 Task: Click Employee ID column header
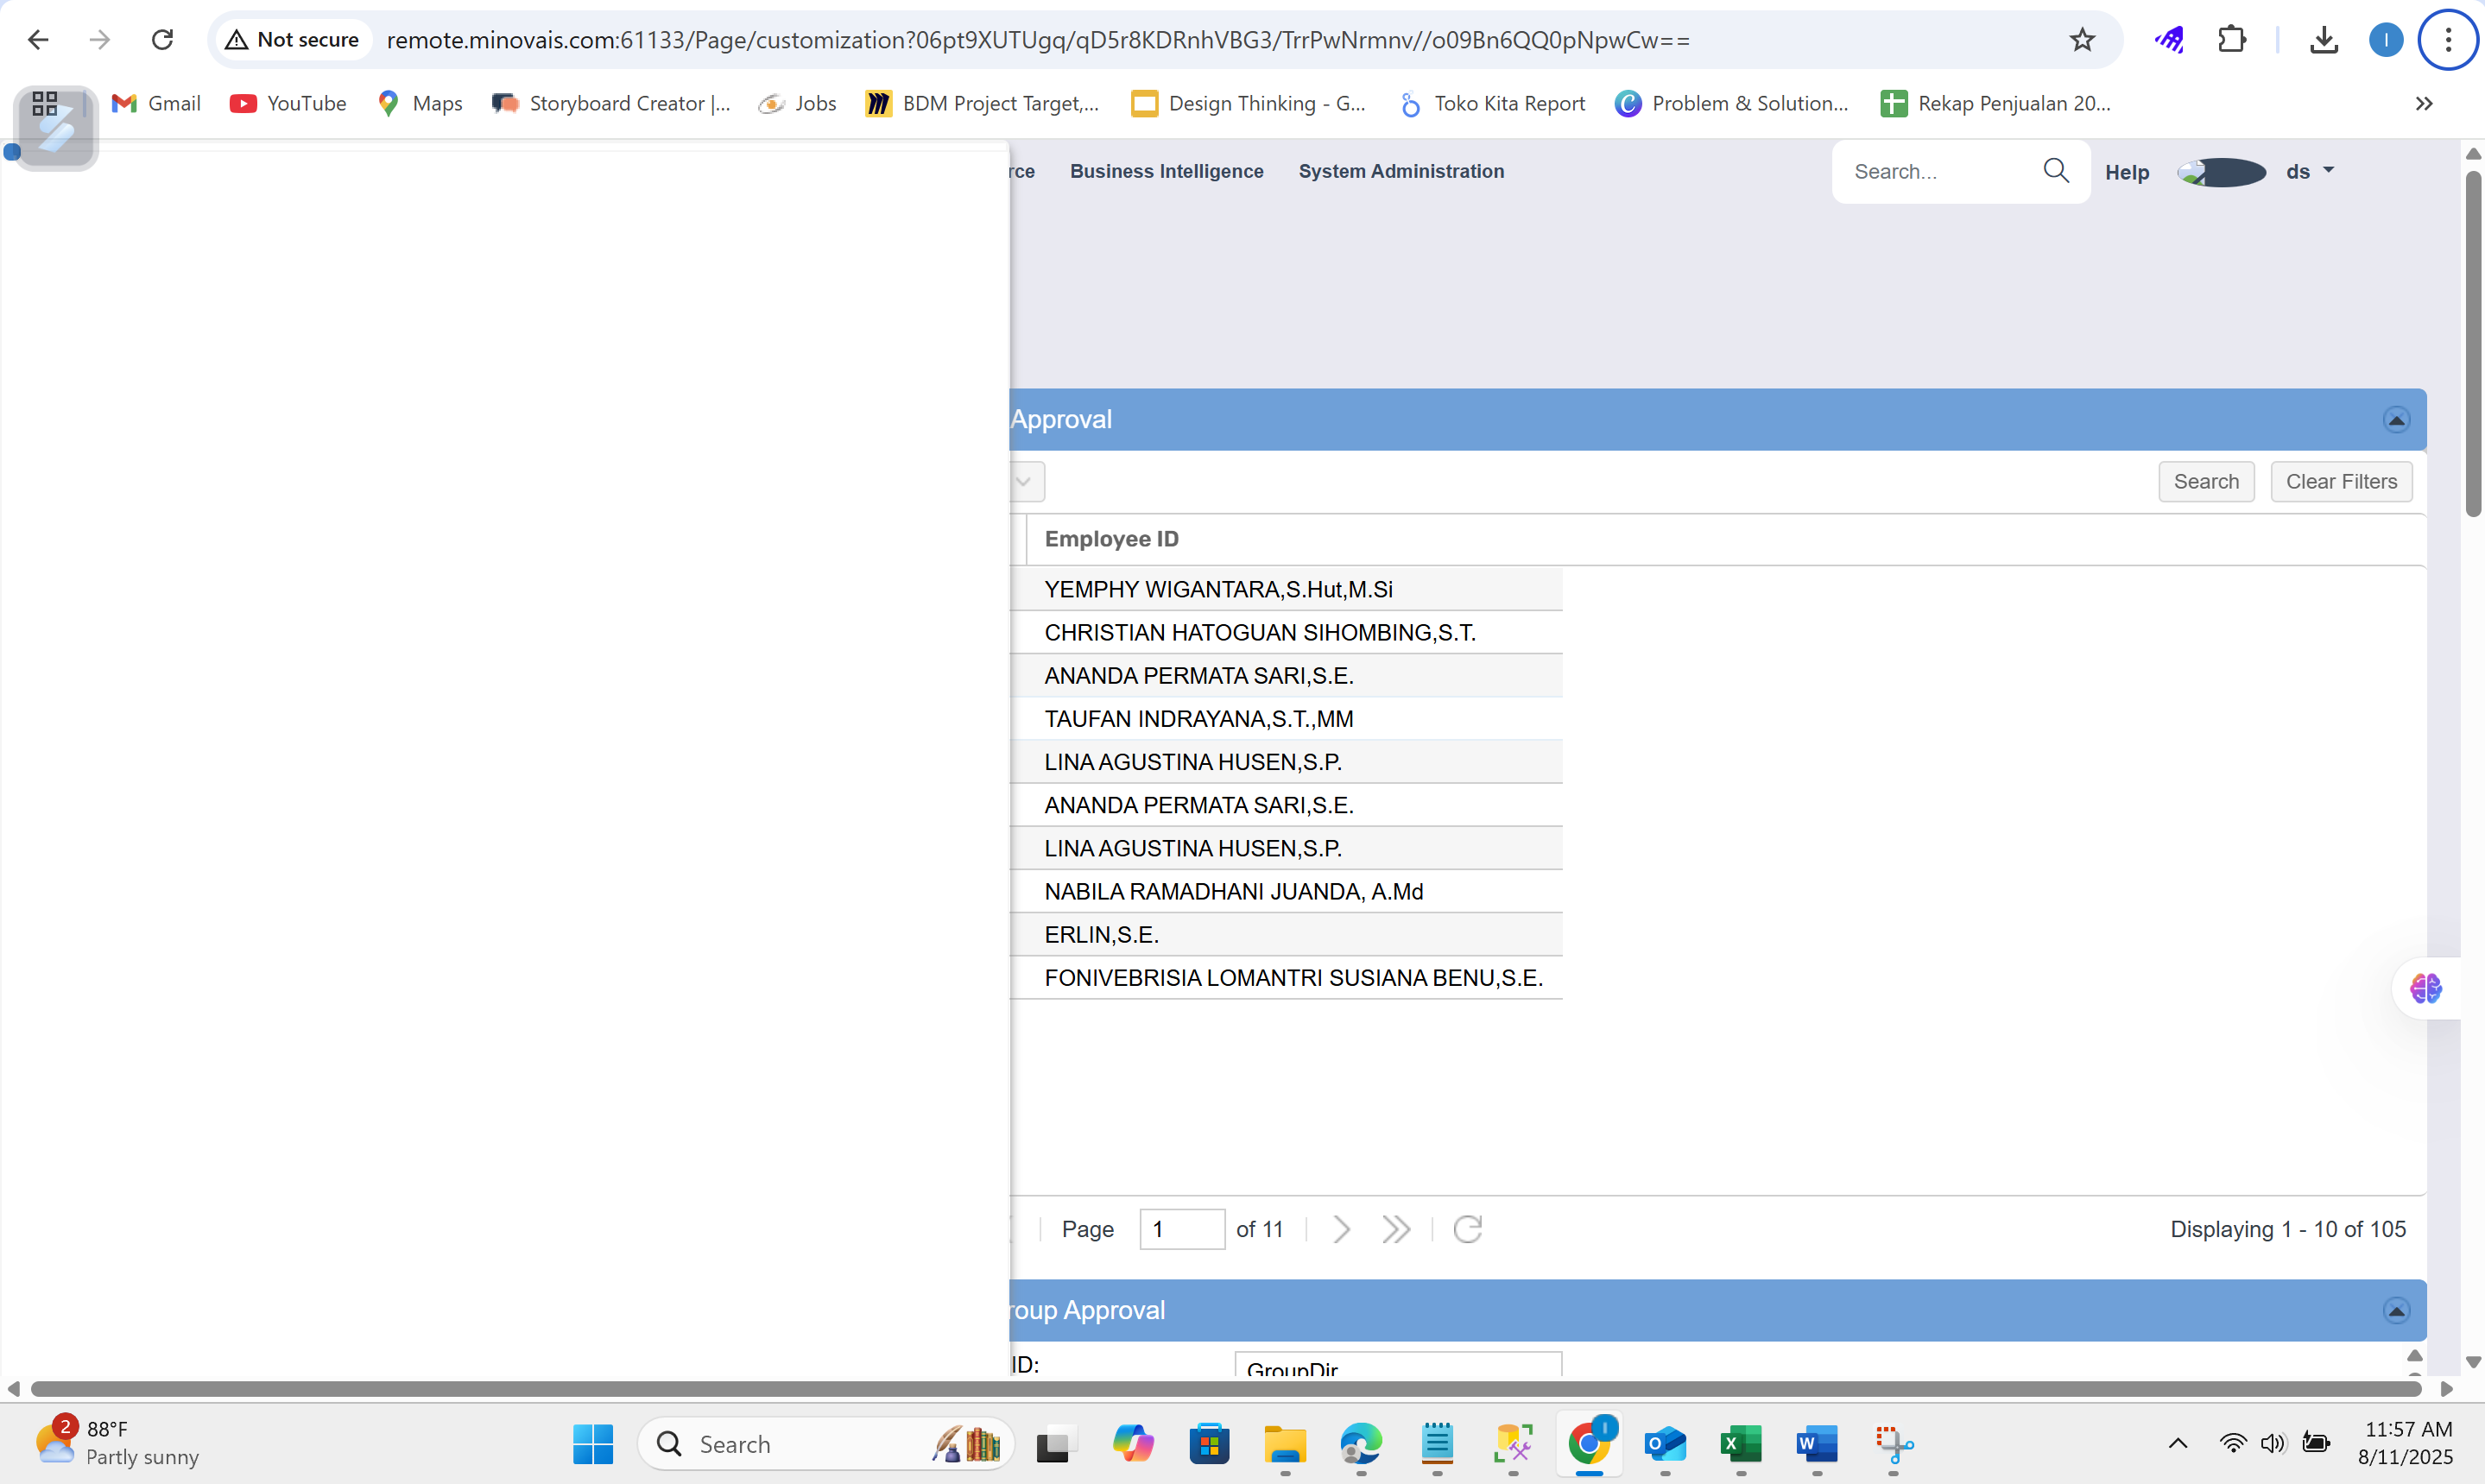1111,539
